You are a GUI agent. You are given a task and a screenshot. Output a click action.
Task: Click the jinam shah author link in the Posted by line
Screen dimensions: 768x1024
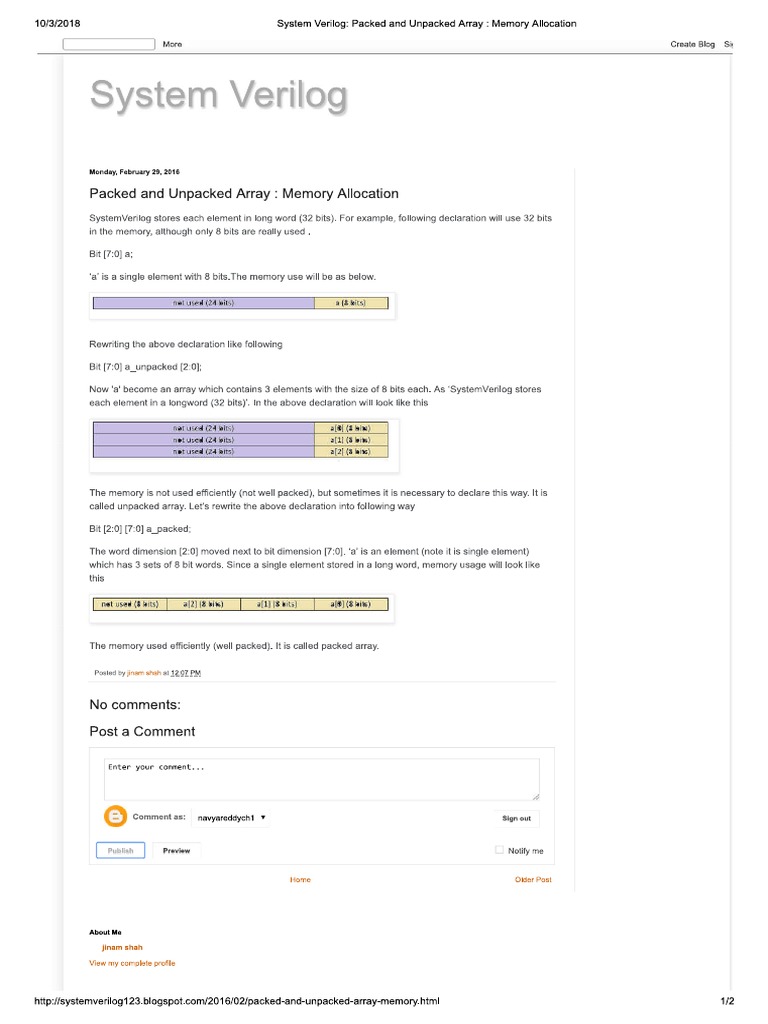[x=145, y=673]
